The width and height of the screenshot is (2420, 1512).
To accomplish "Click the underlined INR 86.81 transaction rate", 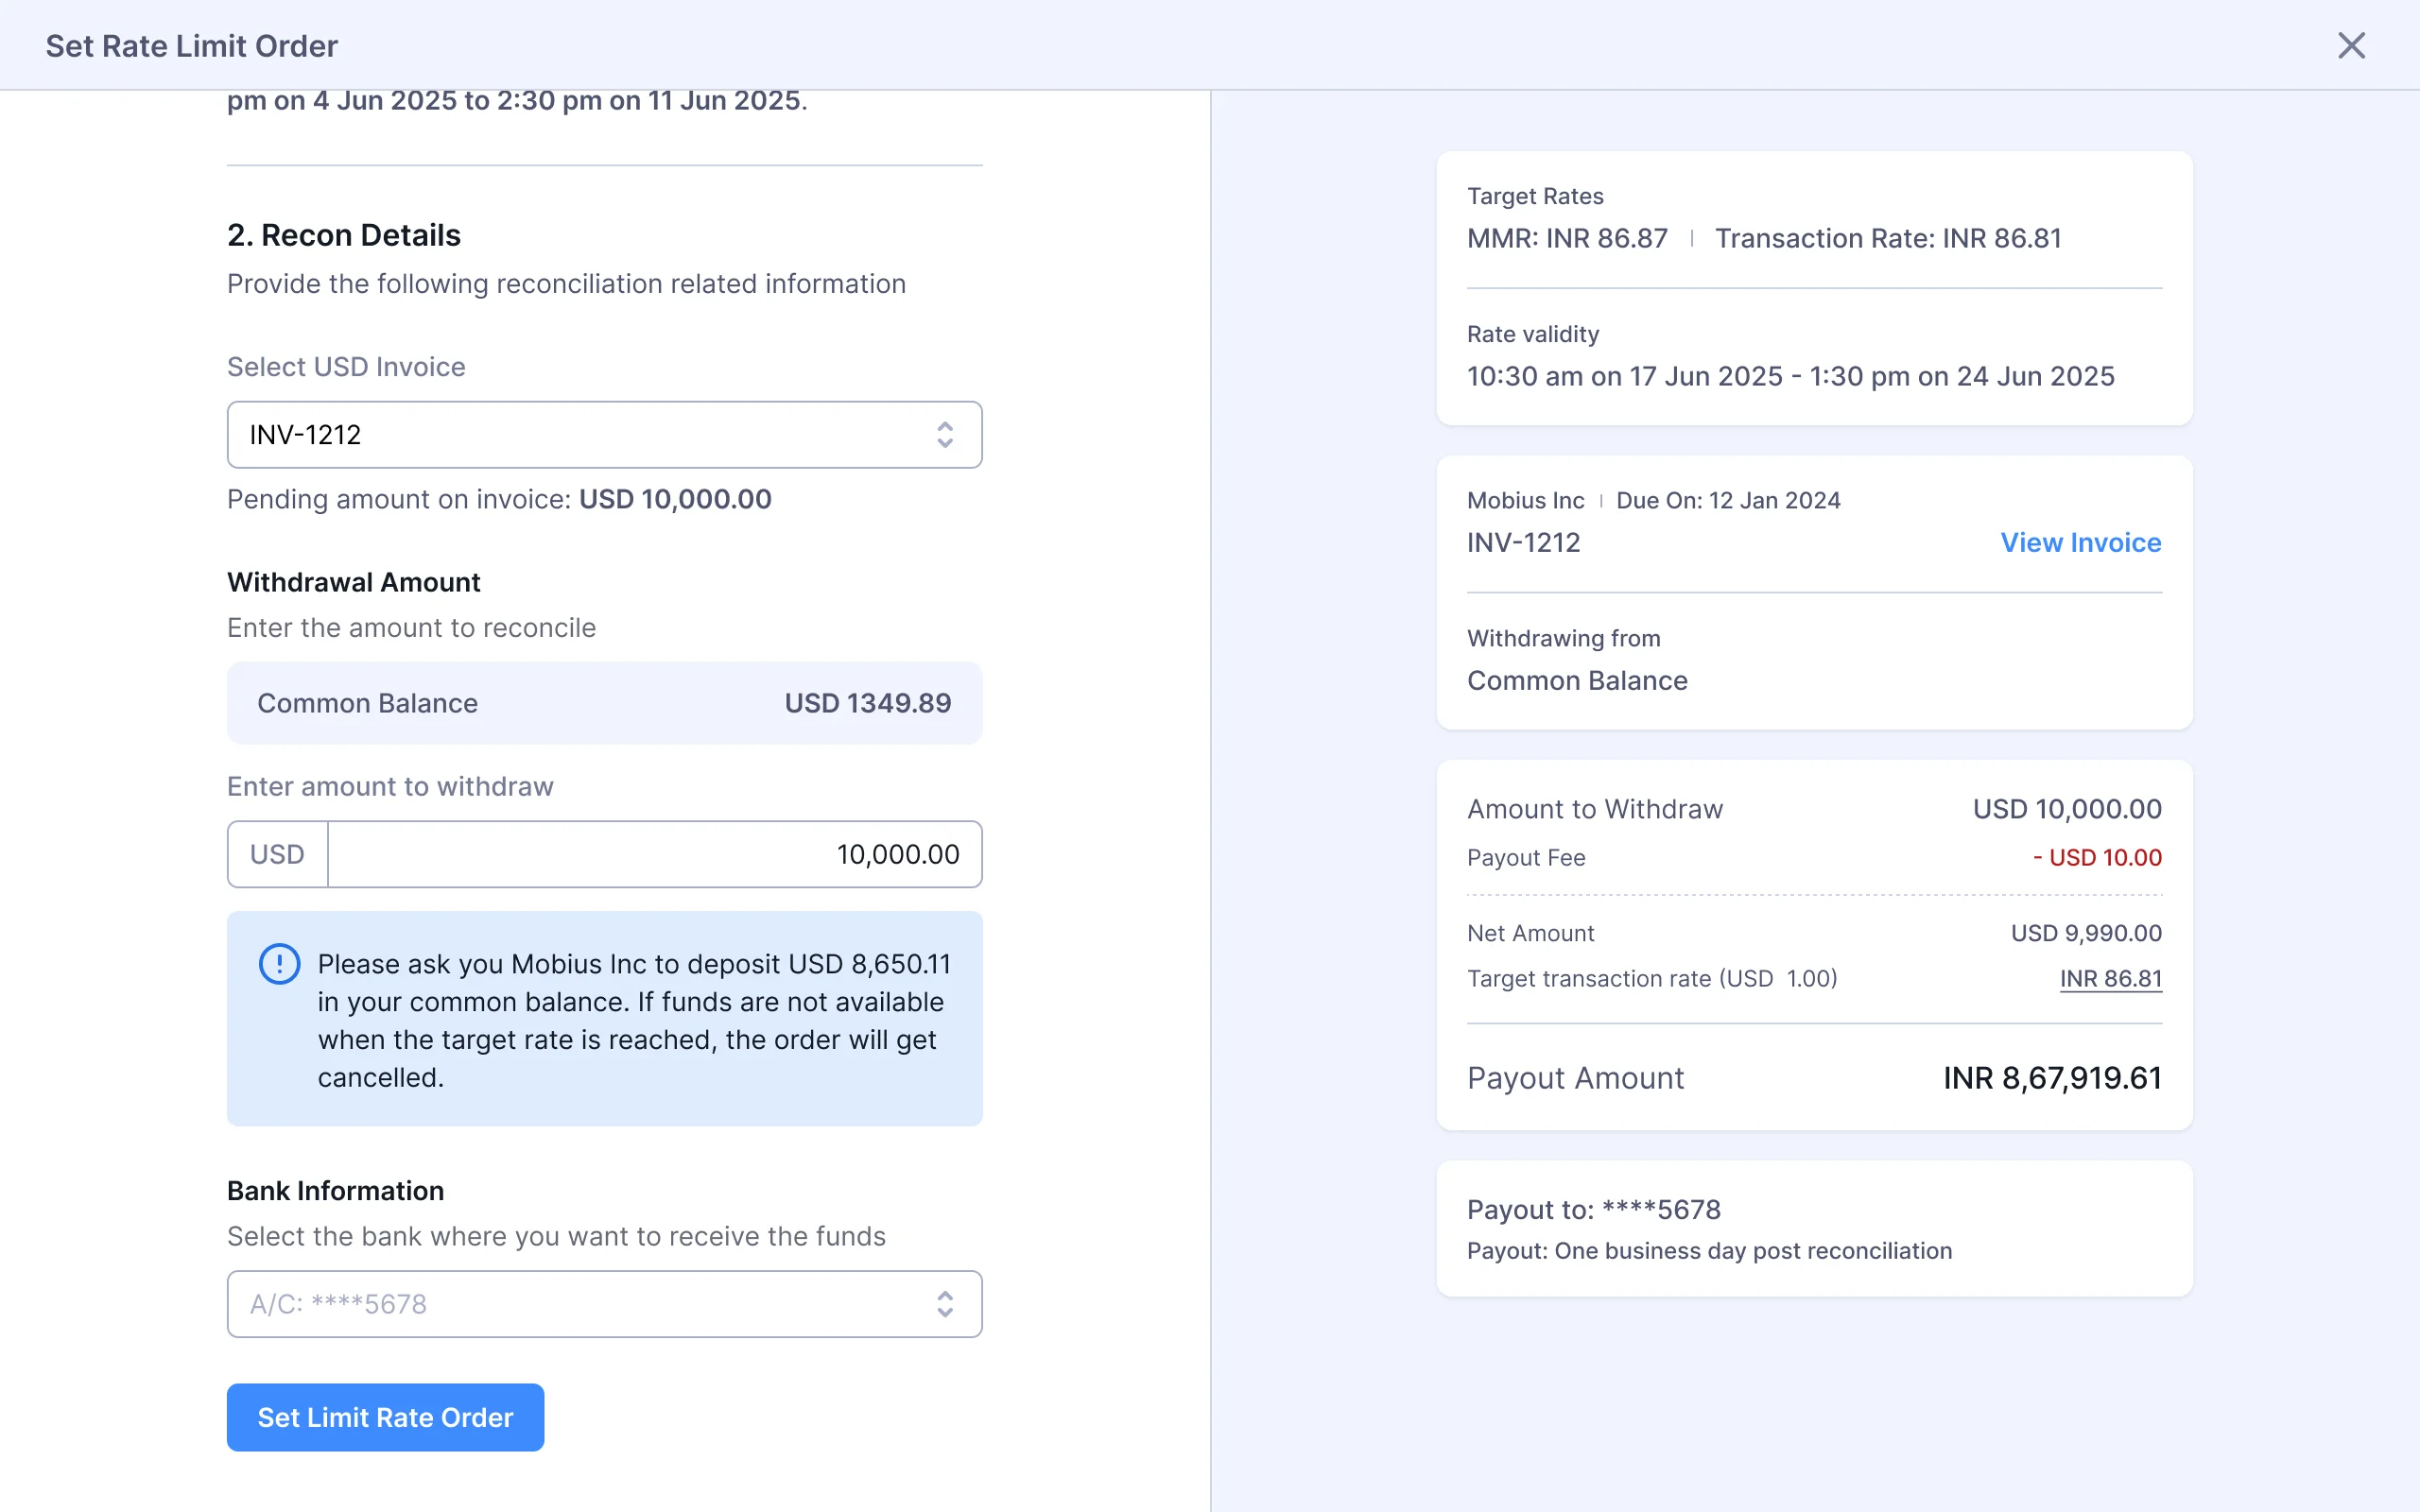I will click(x=2111, y=978).
